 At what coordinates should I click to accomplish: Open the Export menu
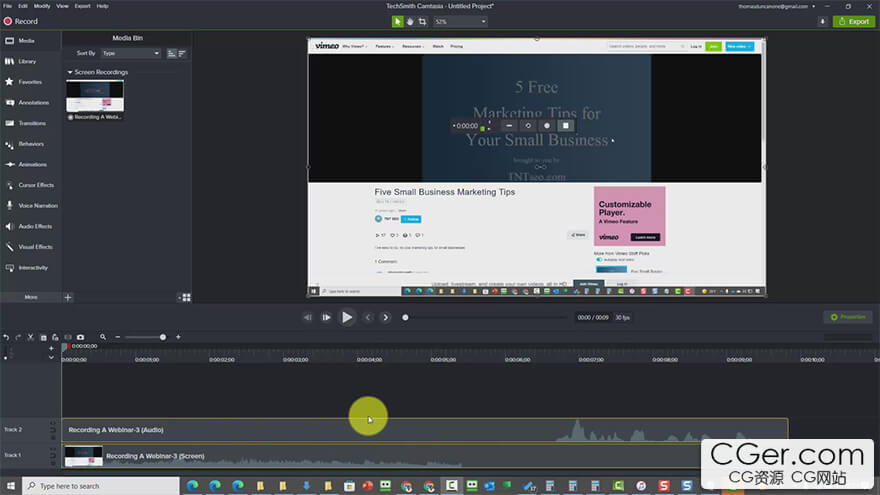coord(82,6)
